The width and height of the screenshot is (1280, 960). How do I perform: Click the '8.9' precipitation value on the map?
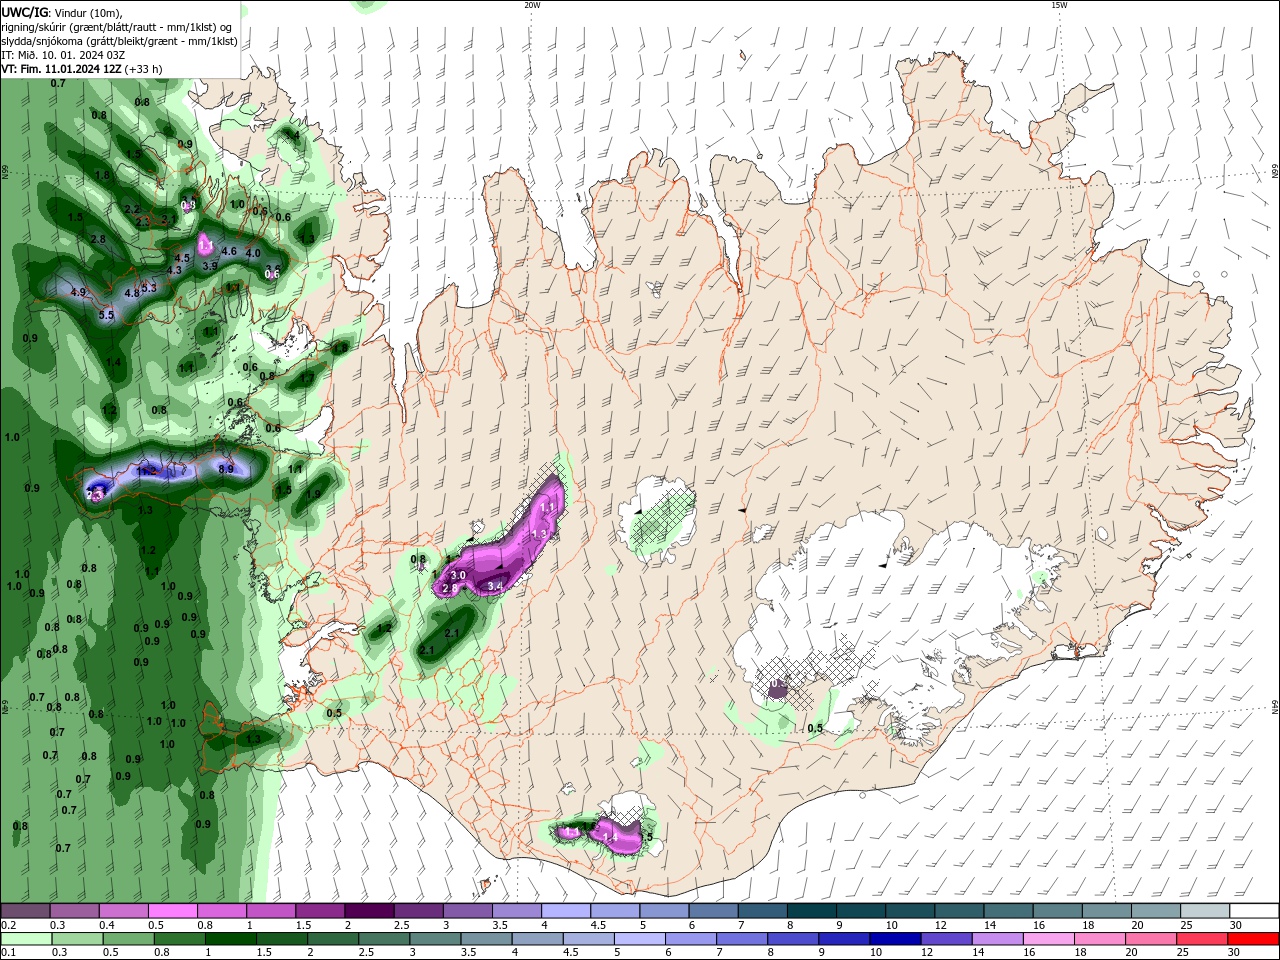coord(226,468)
